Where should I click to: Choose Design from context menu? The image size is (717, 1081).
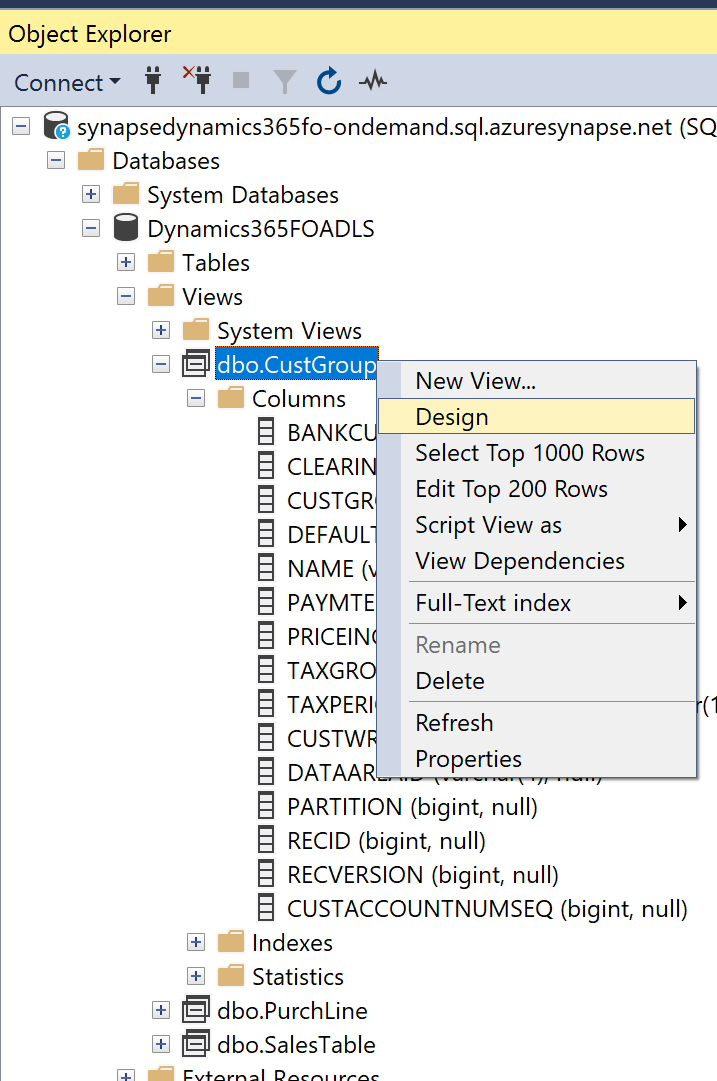pos(536,416)
